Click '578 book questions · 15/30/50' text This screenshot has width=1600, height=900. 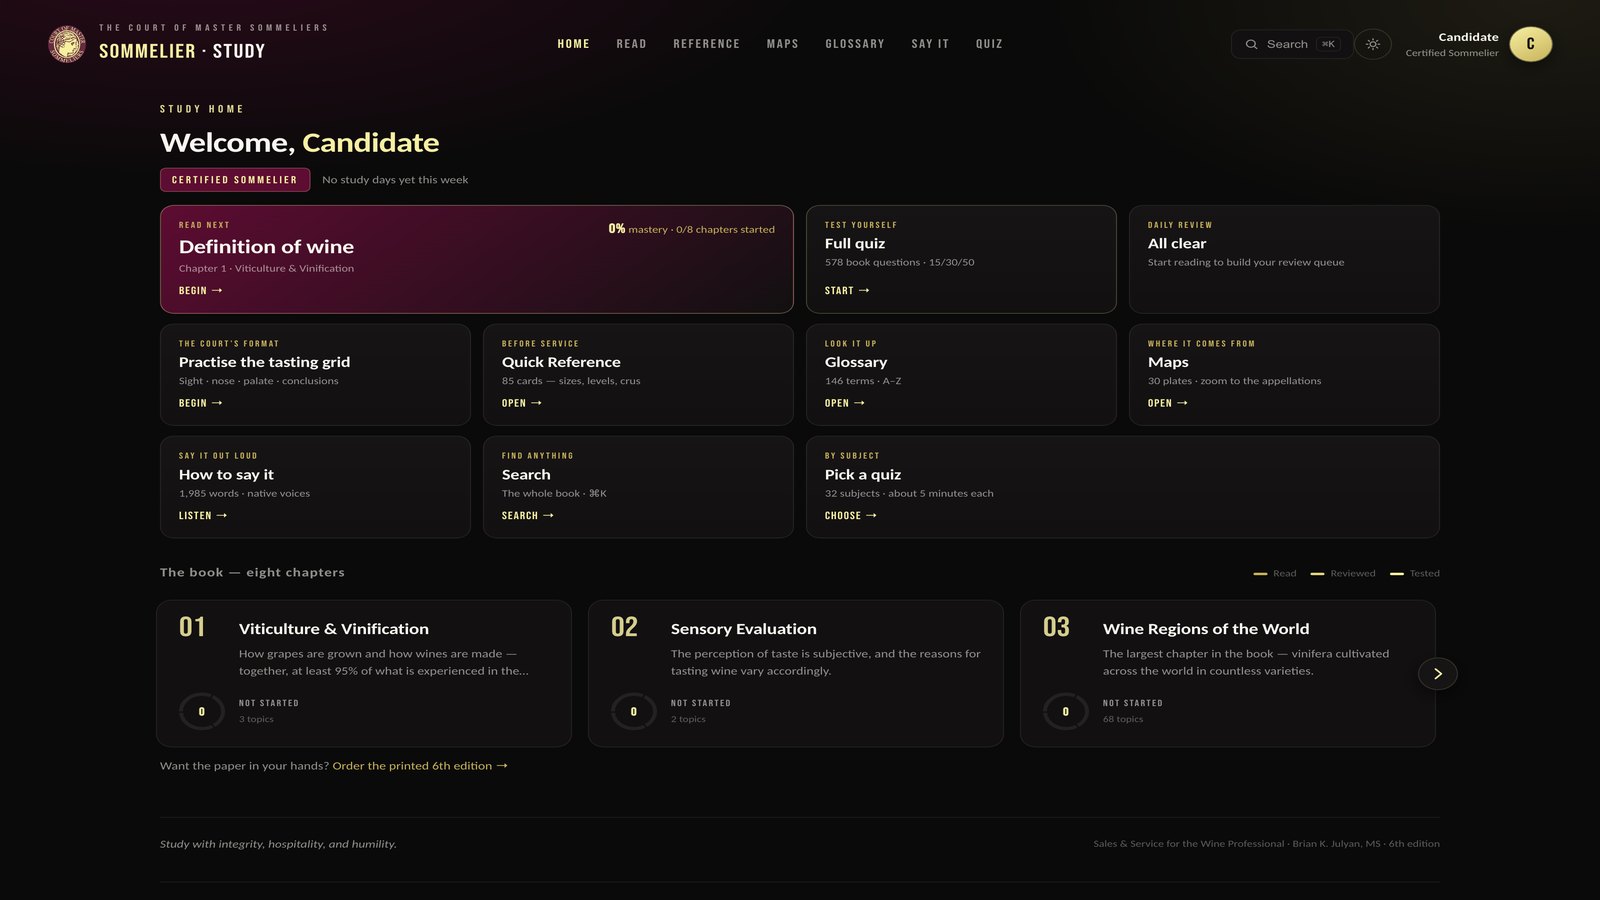[x=899, y=263]
